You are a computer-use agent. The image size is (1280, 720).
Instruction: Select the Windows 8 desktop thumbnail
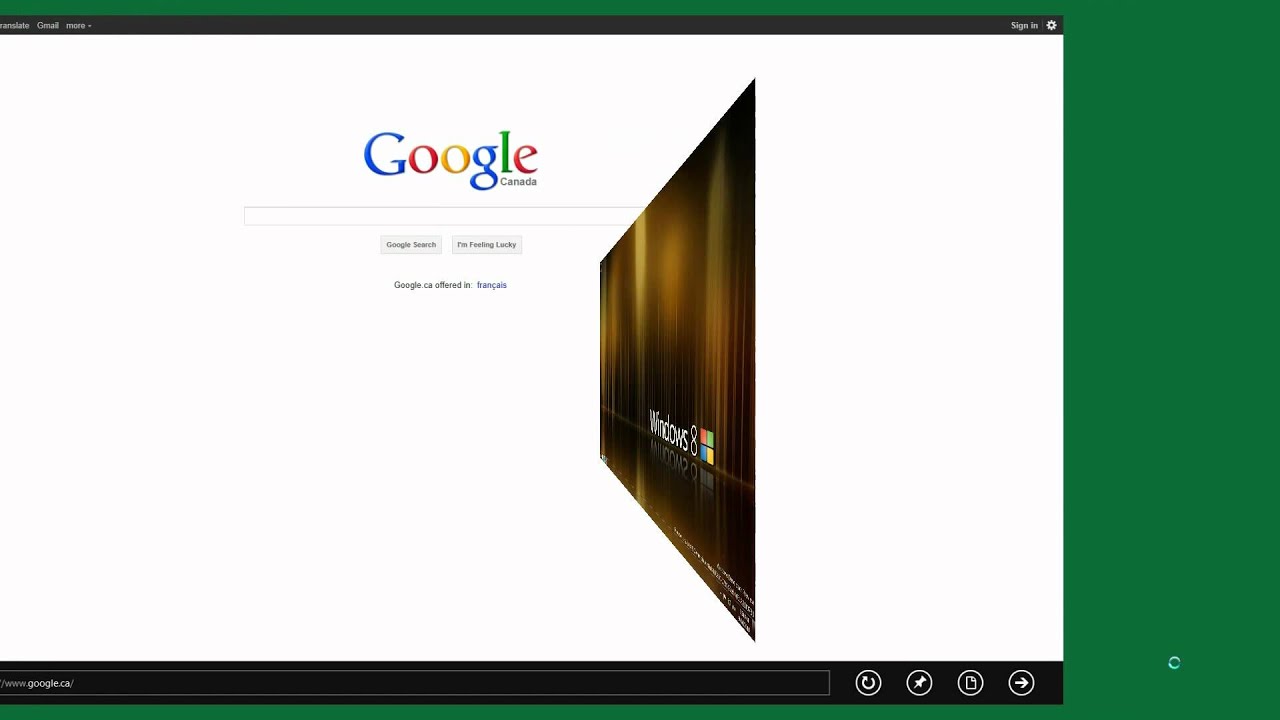(x=678, y=360)
